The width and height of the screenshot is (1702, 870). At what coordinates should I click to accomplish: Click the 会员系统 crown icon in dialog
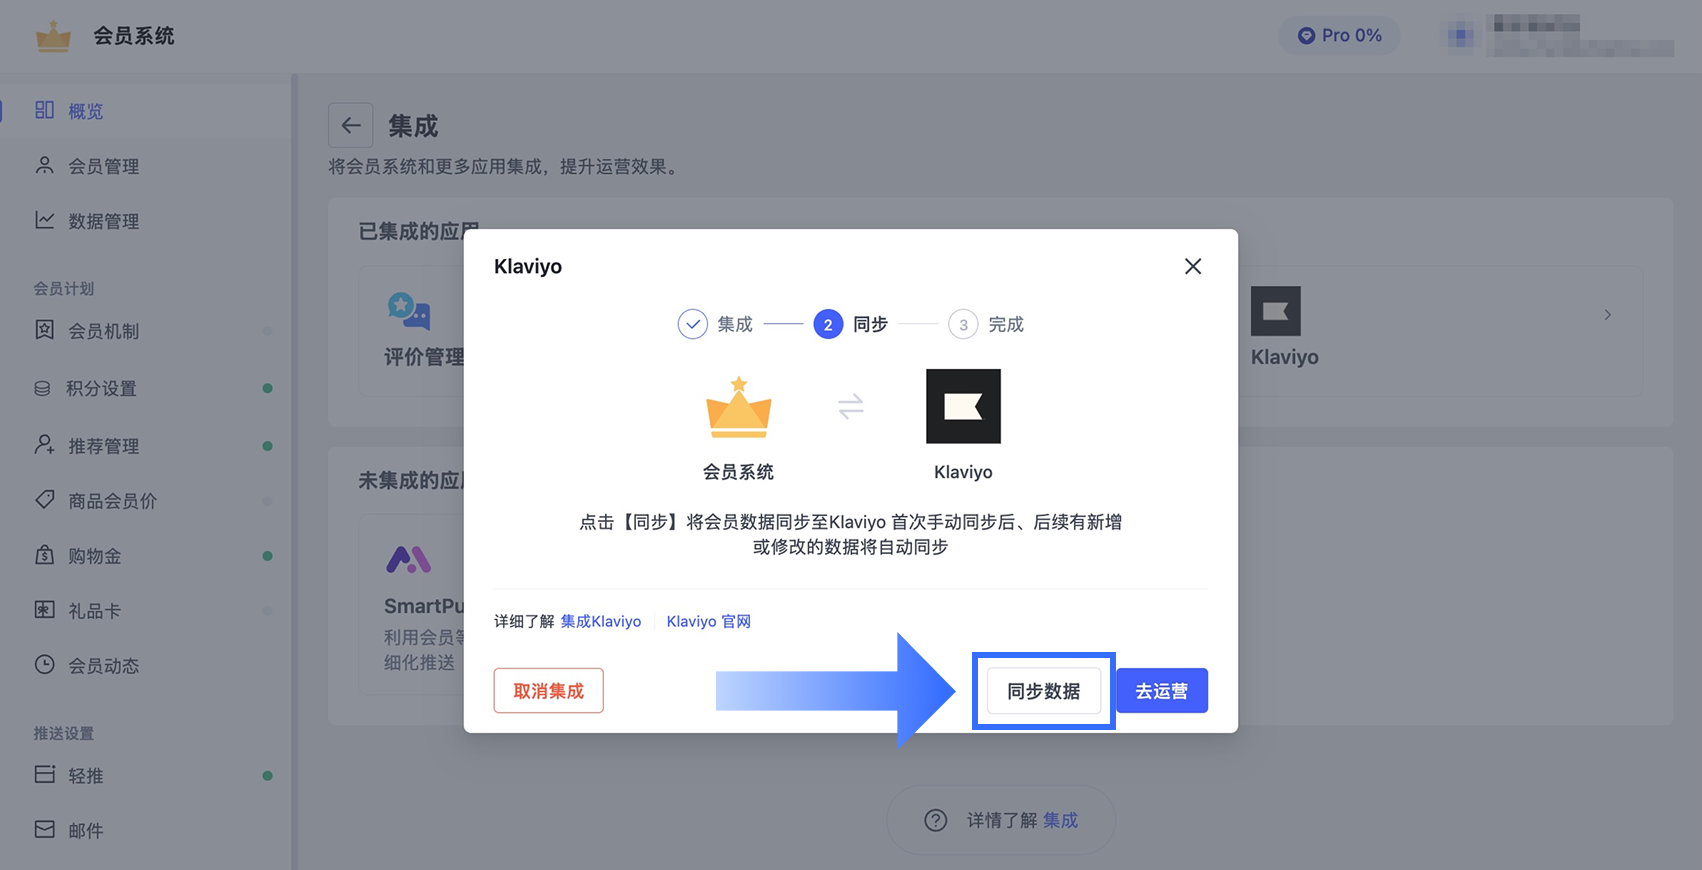739,407
